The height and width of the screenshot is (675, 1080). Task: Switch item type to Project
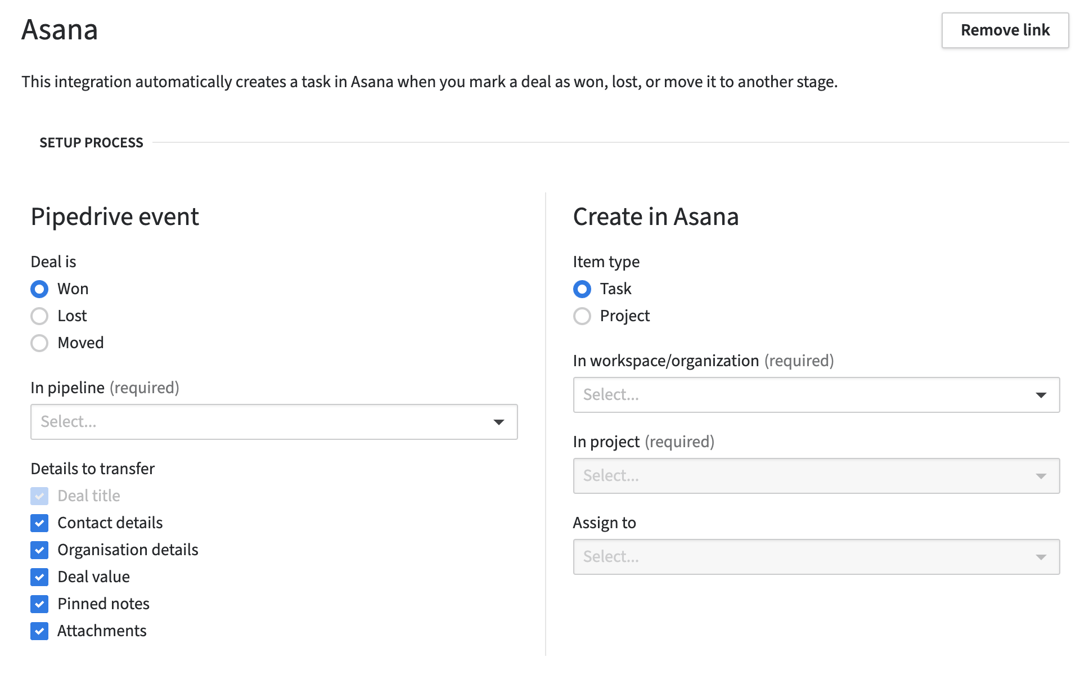581,315
